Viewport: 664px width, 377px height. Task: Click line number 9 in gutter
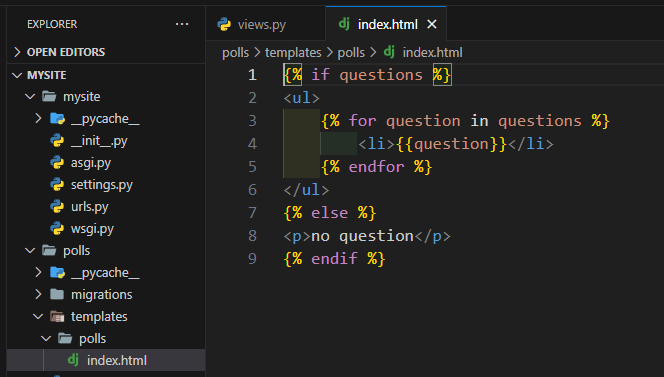252,258
